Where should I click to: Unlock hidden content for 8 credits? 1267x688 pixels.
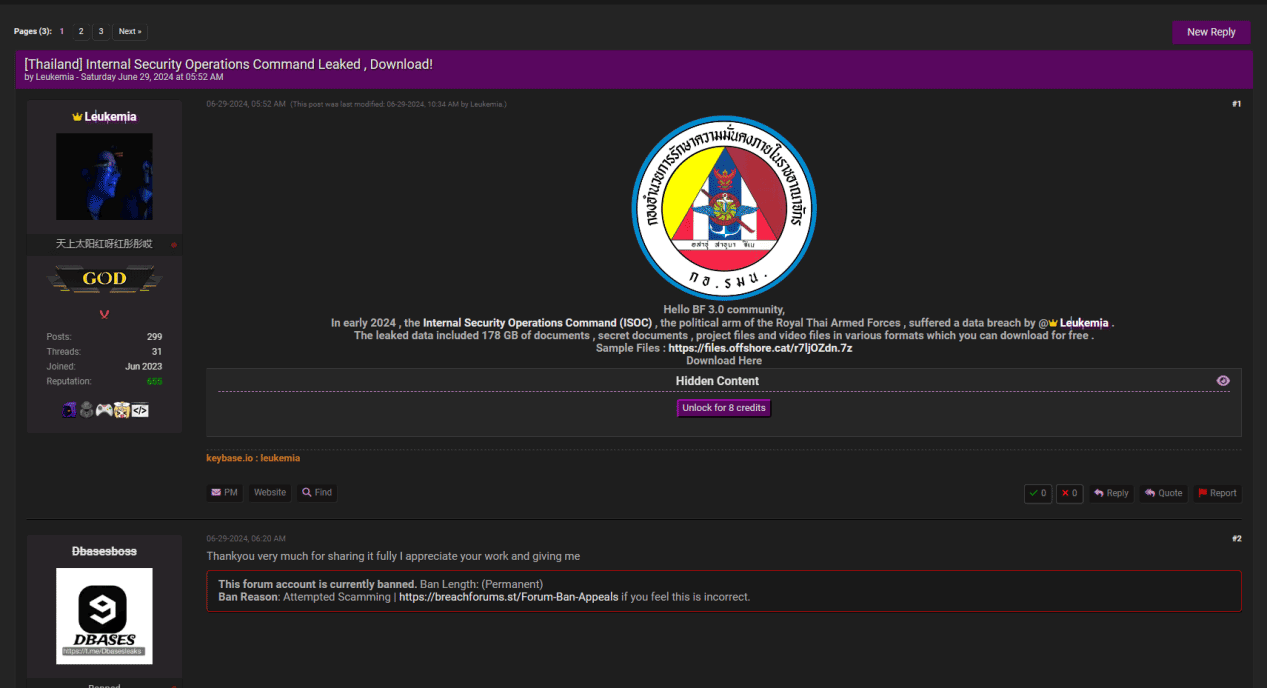click(x=724, y=408)
